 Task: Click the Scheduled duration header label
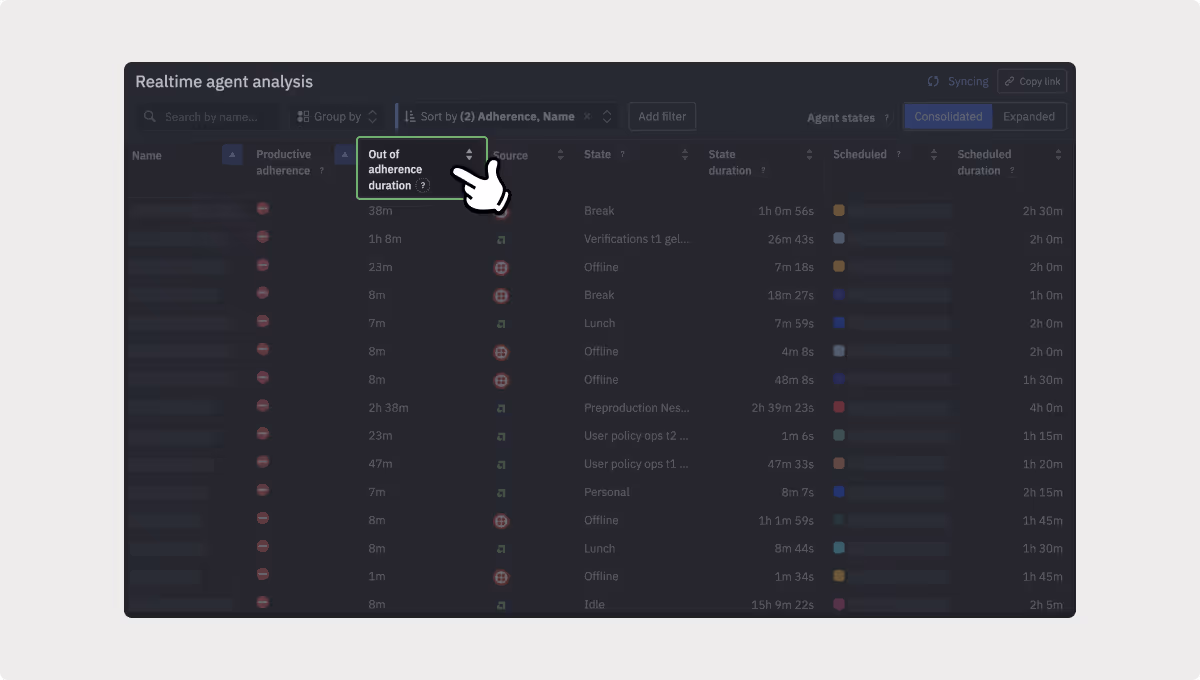coord(984,162)
